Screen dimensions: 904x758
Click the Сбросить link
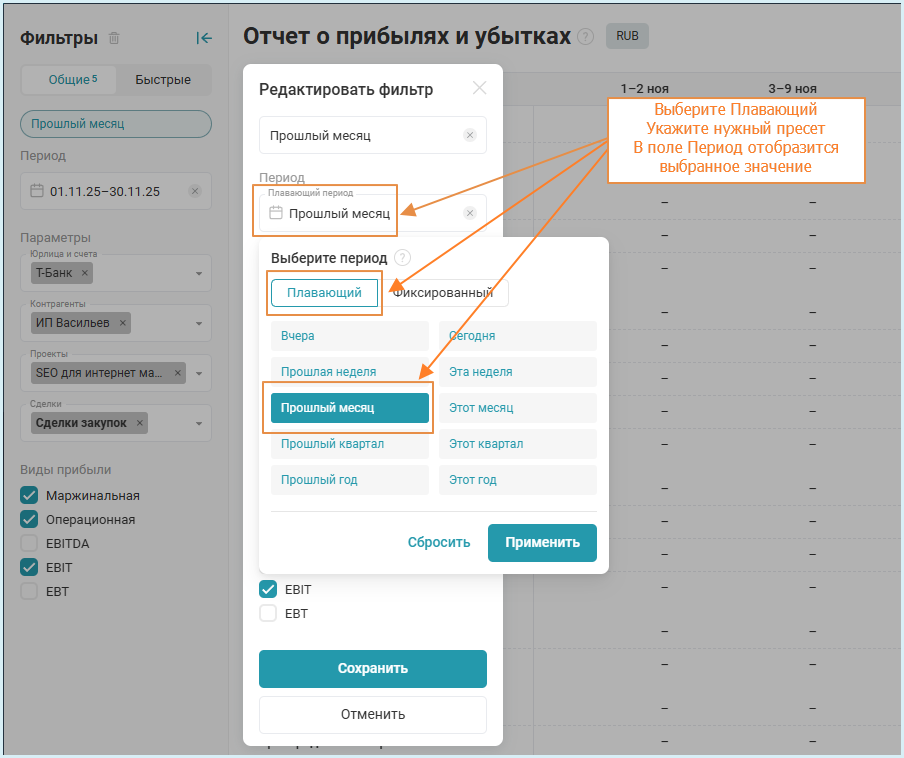(438, 542)
